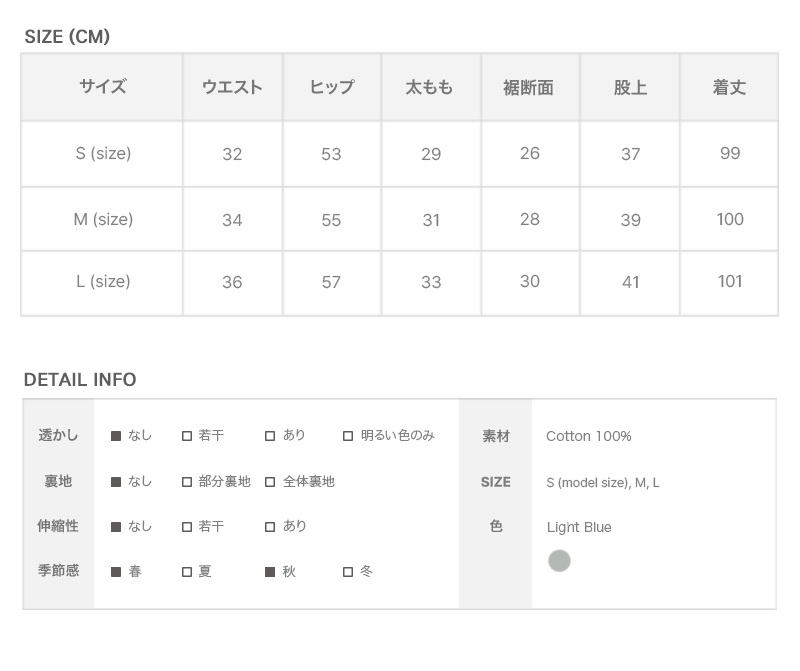Tick the 春 season checkbox
This screenshot has height=671, width=800.
(116, 572)
